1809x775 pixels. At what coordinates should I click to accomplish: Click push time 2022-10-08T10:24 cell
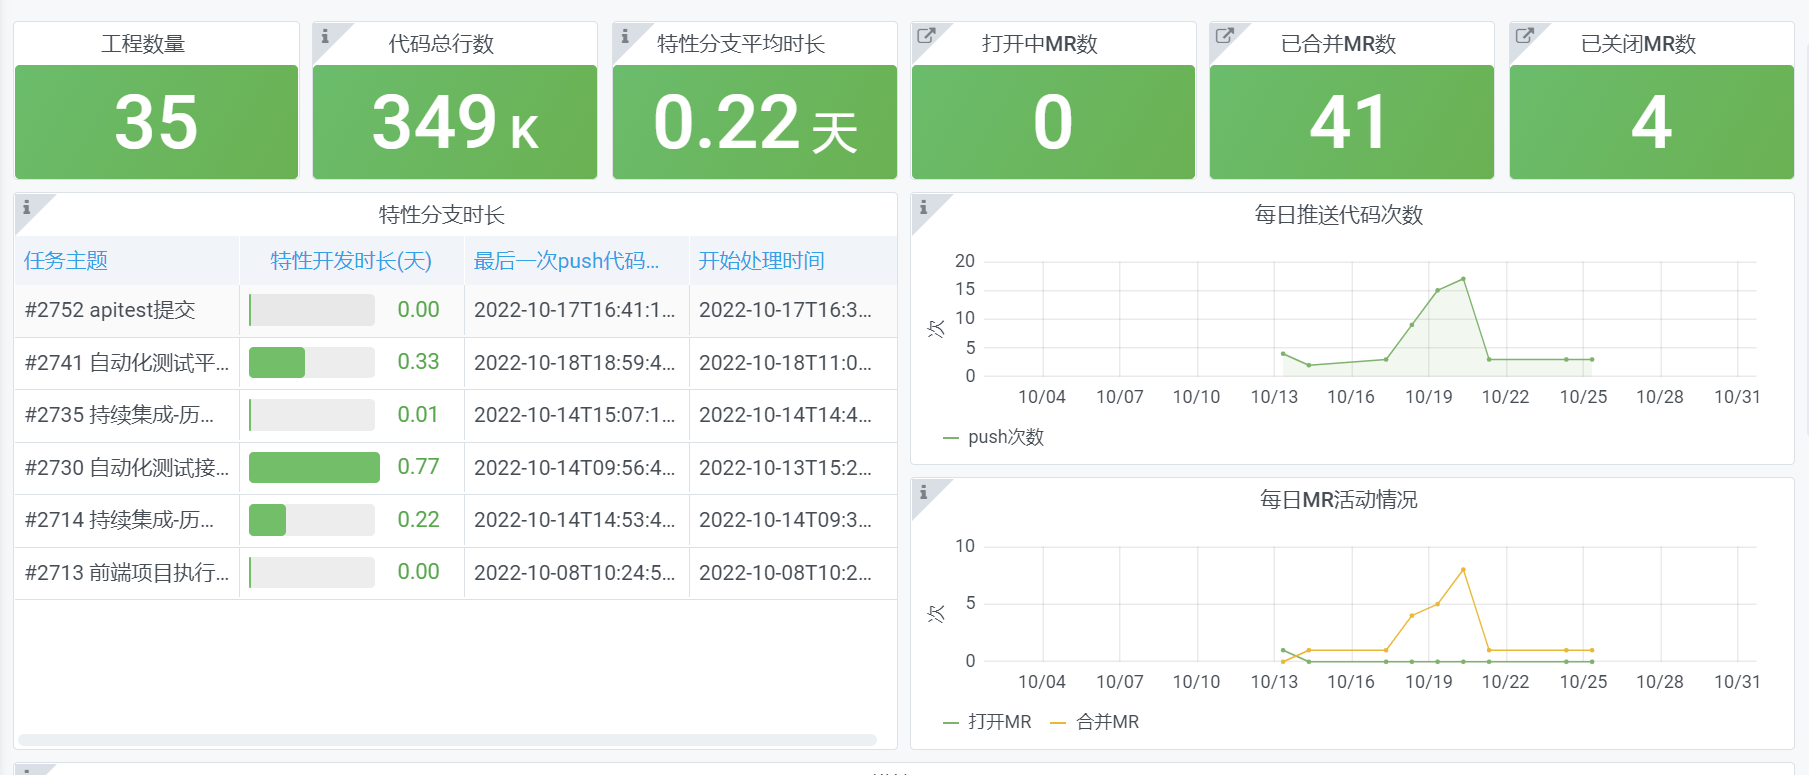[577, 573]
